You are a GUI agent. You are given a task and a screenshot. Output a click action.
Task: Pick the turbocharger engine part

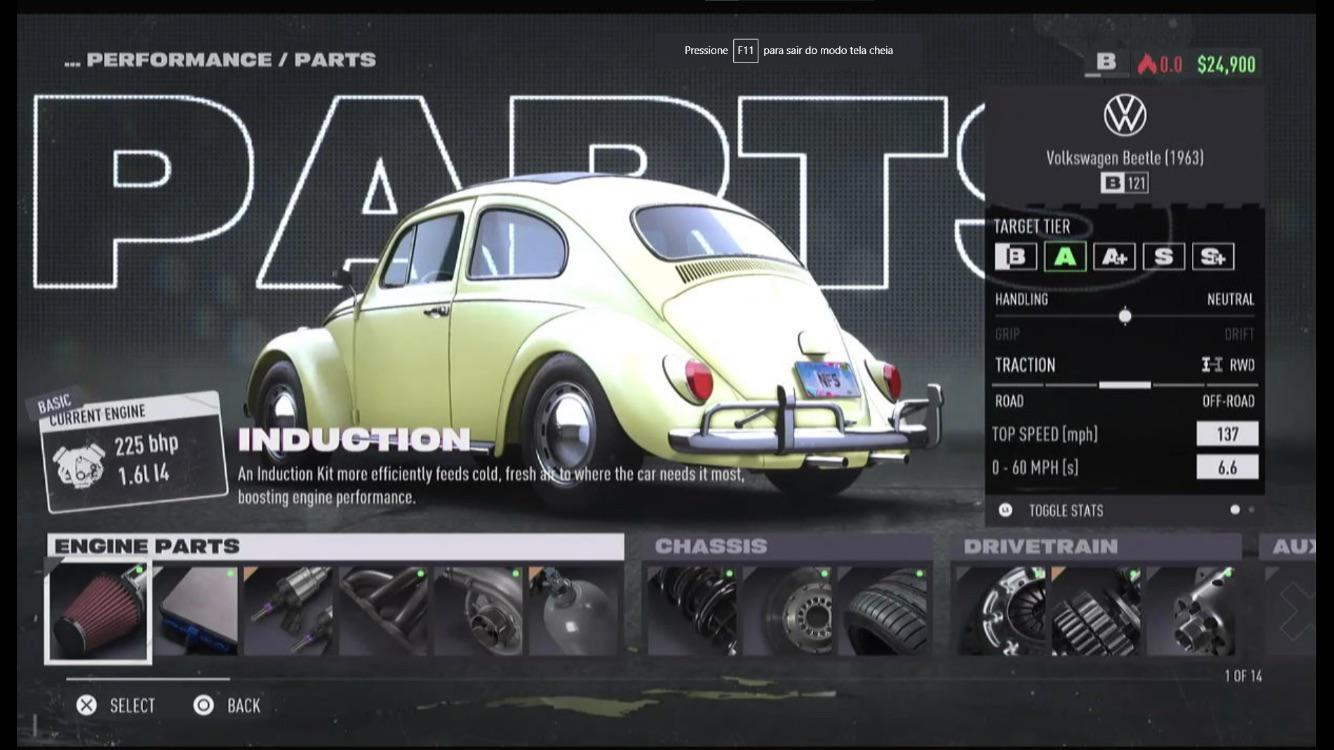(x=478, y=611)
